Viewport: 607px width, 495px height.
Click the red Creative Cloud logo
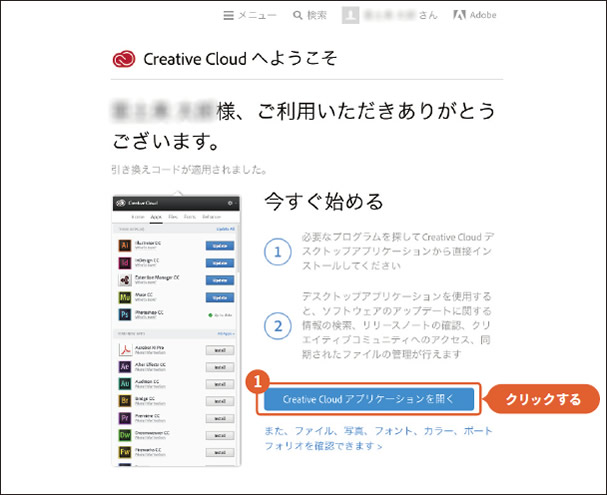click(x=124, y=59)
